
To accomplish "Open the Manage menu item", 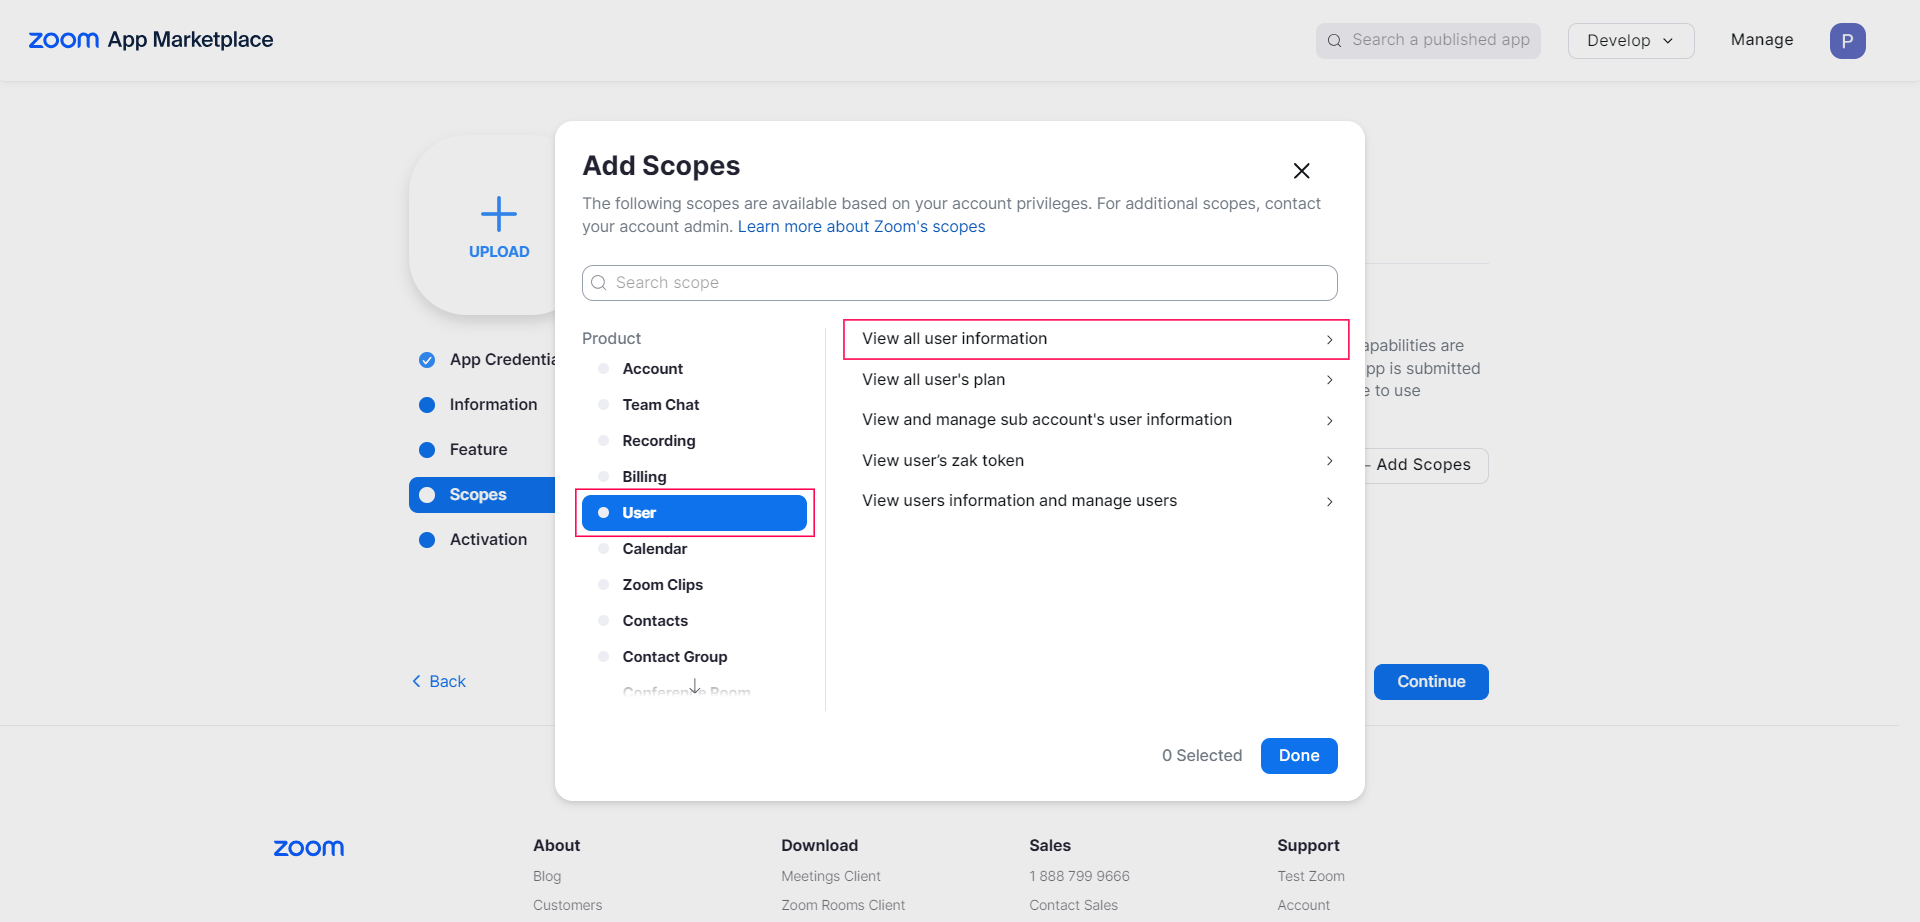I will [x=1761, y=40].
